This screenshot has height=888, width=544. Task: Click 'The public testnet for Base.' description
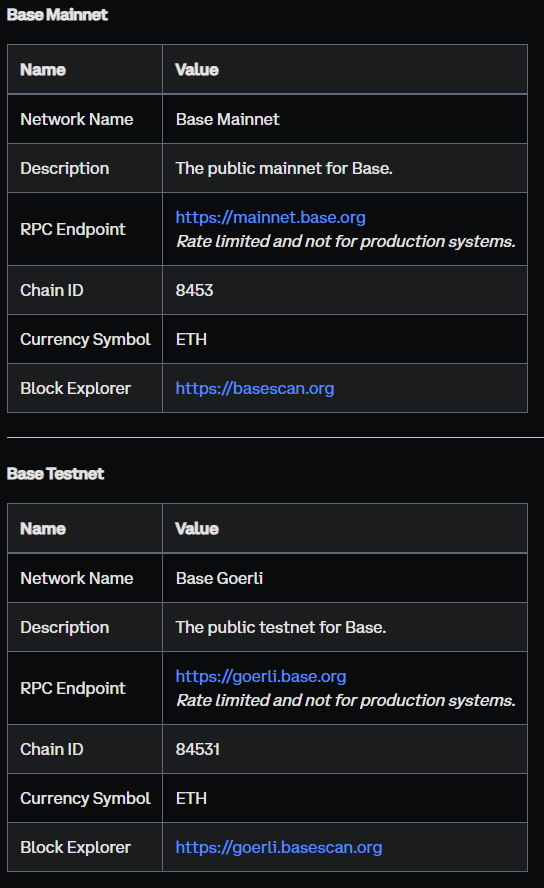(281, 627)
